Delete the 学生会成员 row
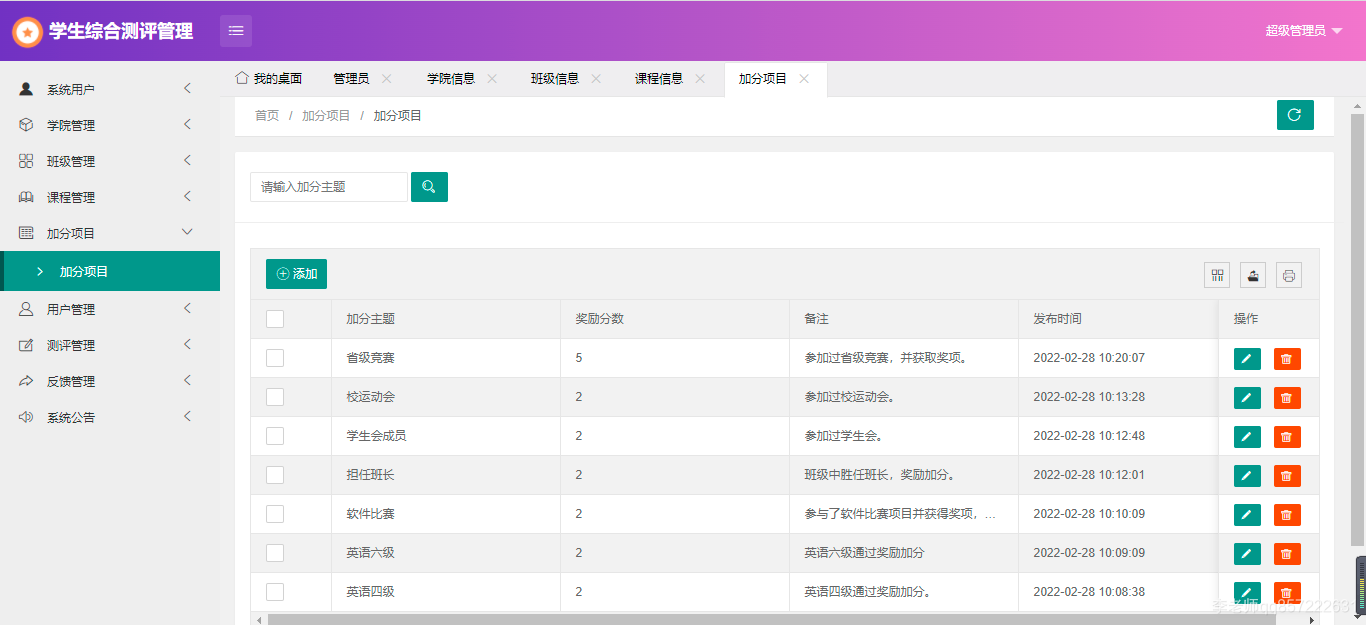Viewport: 1366px width, 625px height. [1287, 437]
